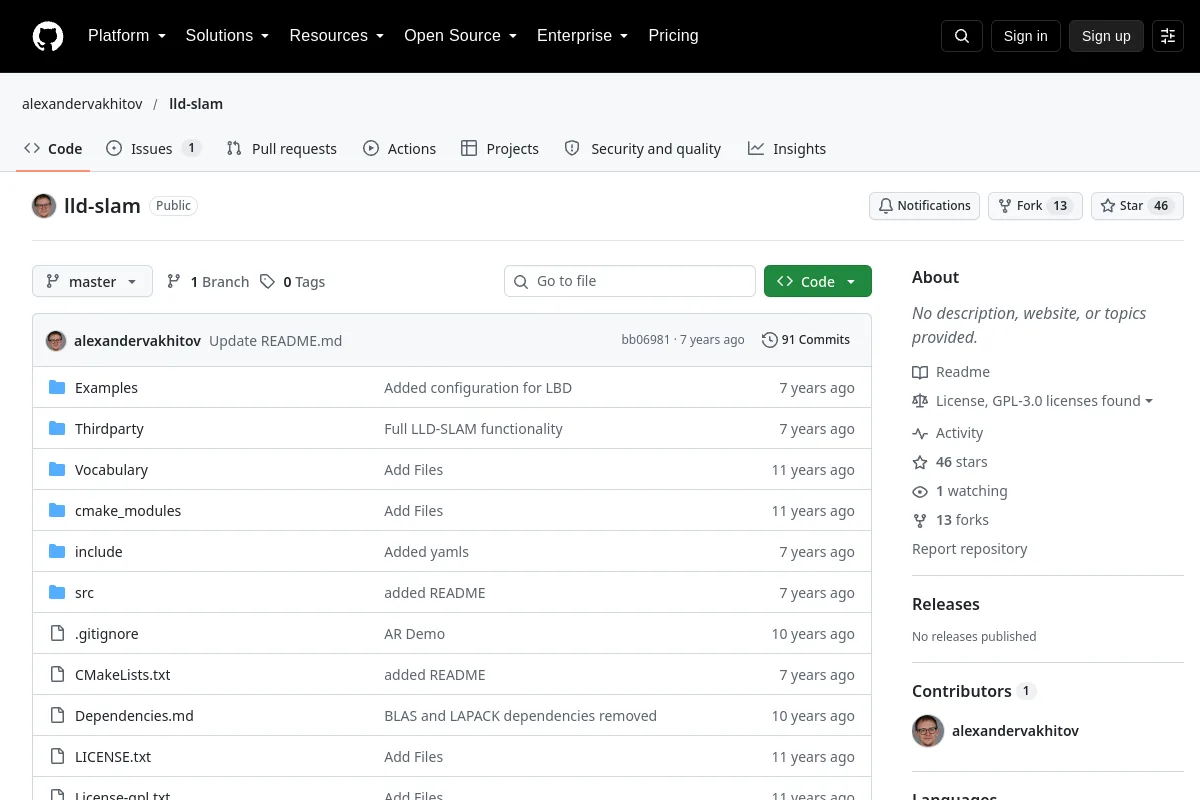
Task: Switch to the Pull requests tab
Action: click(x=282, y=149)
